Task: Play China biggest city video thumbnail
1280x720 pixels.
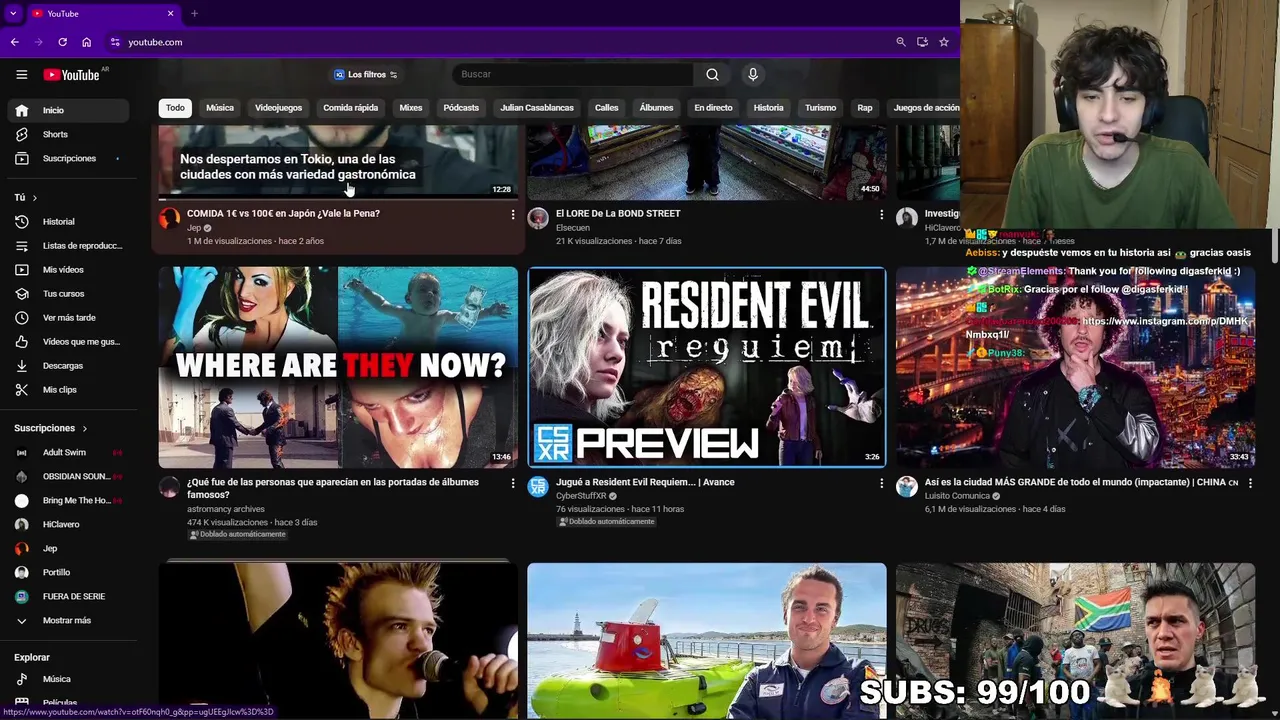Action: [1076, 367]
